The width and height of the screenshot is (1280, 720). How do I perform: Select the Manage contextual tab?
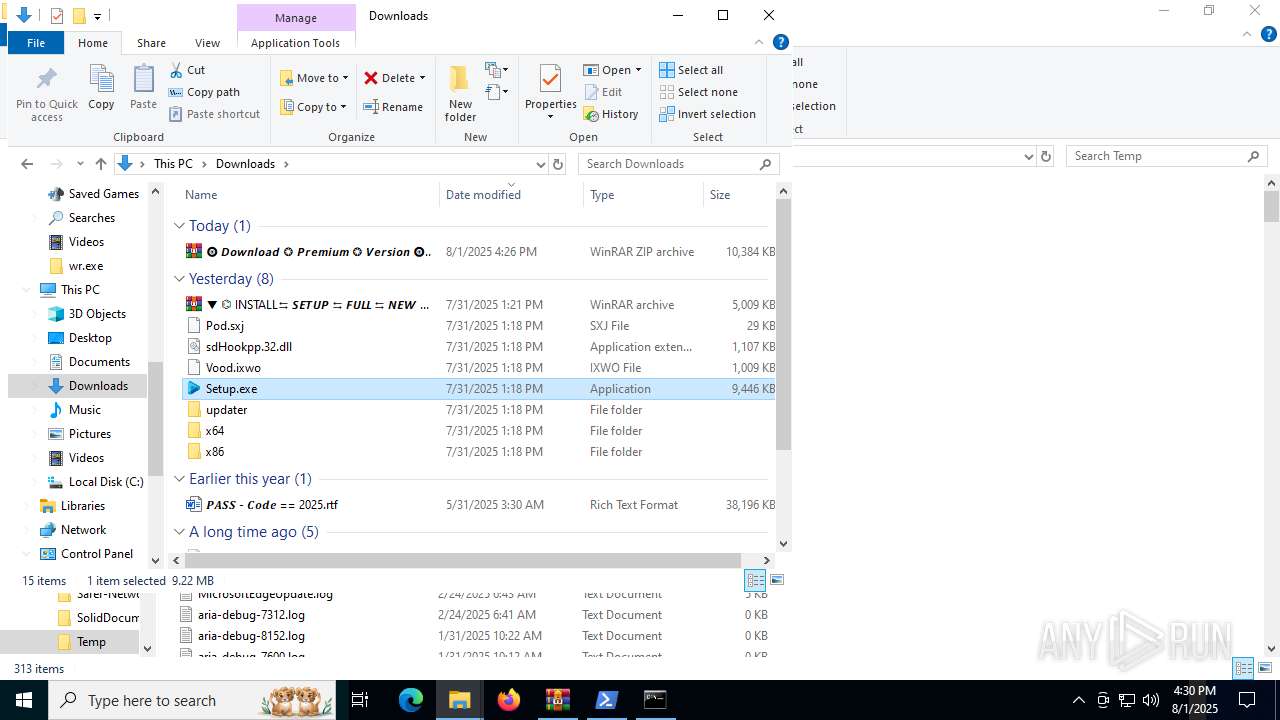296,17
